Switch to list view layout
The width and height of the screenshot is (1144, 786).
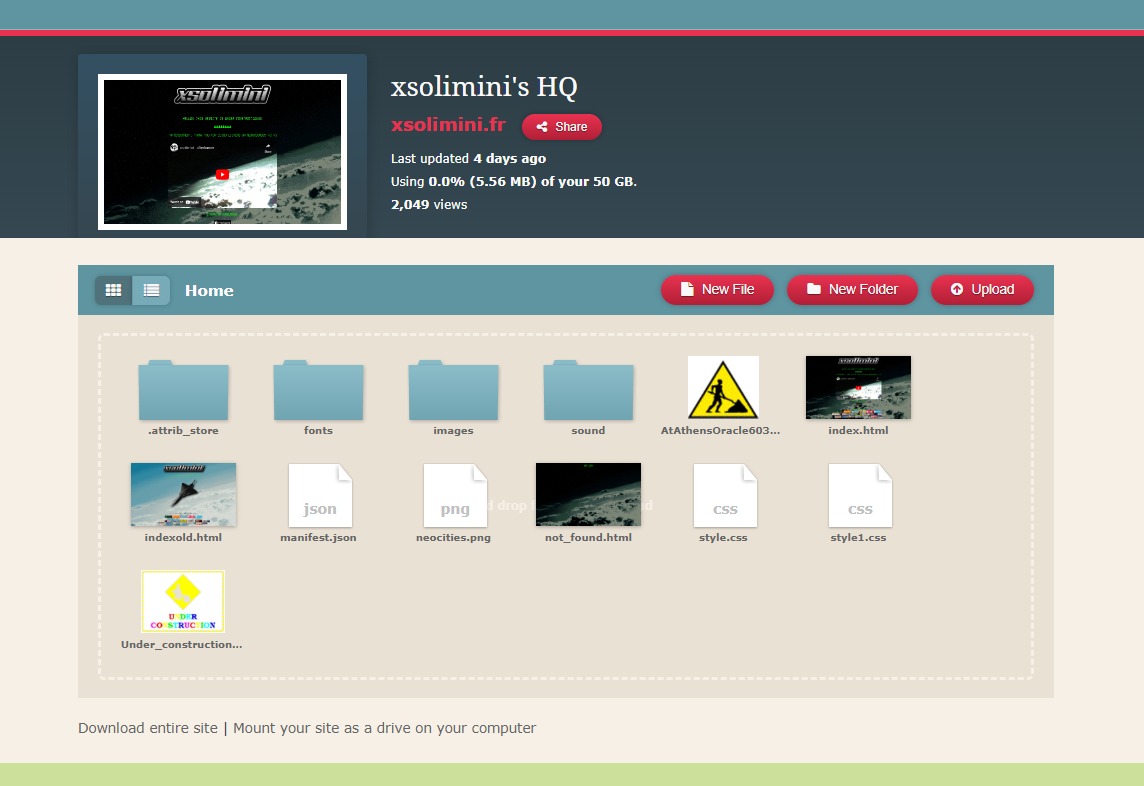(x=151, y=290)
